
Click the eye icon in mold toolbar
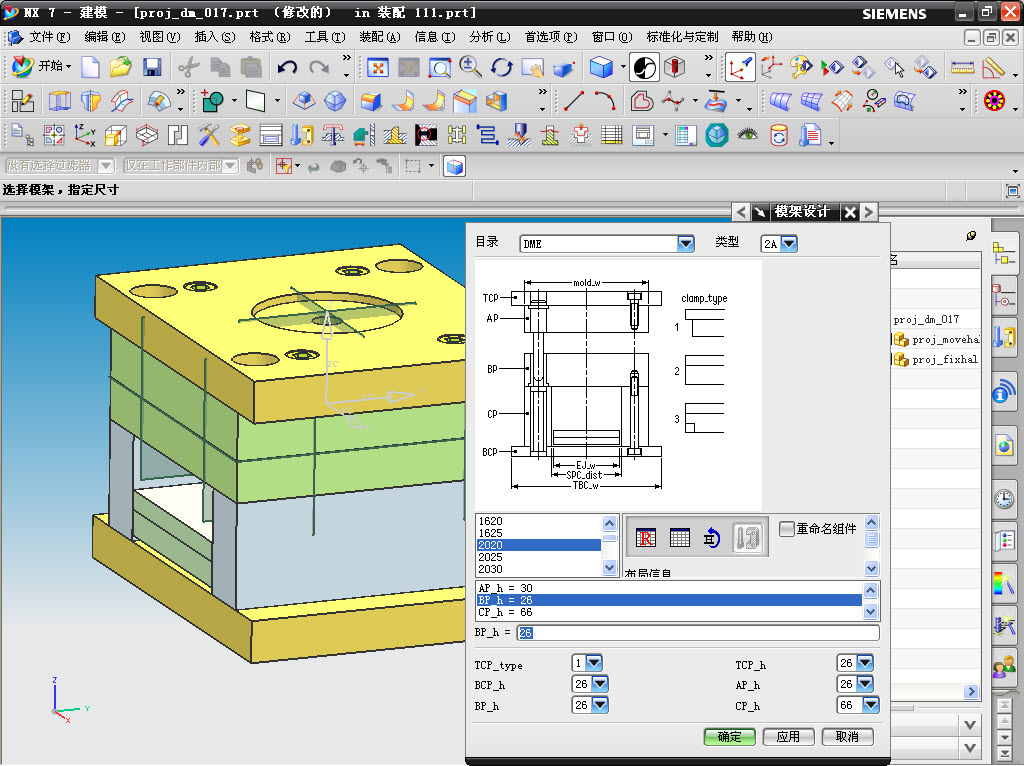[747, 135]
